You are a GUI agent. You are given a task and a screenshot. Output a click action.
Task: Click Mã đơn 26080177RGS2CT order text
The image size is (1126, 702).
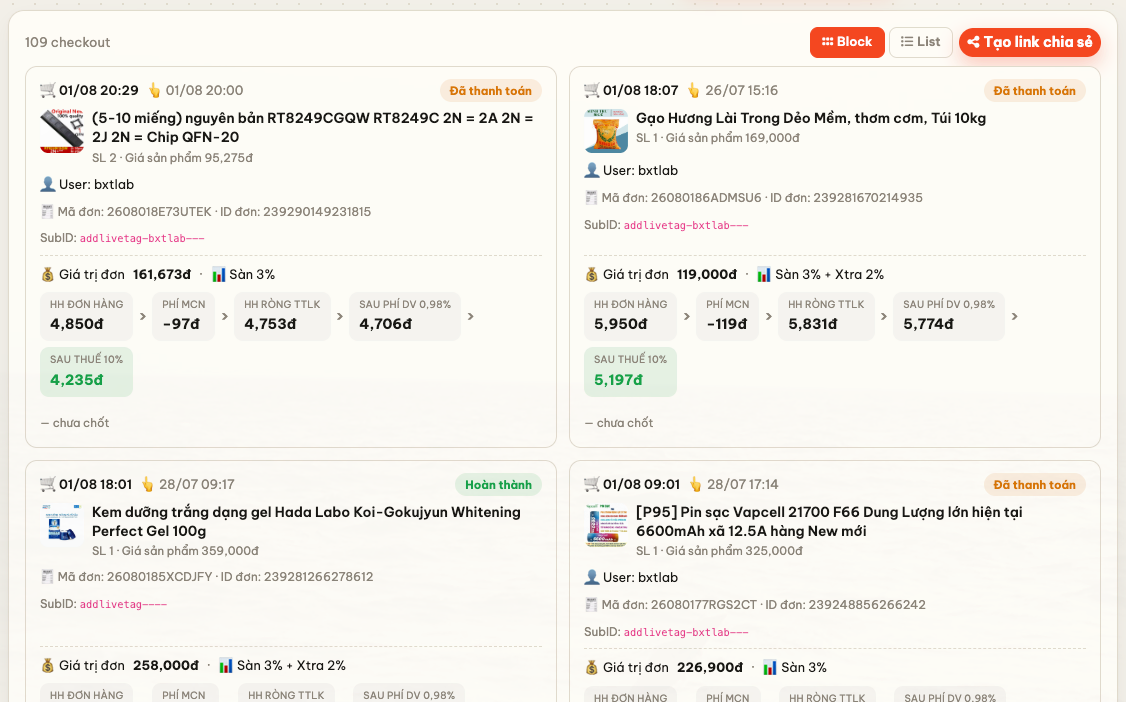tap(679, 605)
